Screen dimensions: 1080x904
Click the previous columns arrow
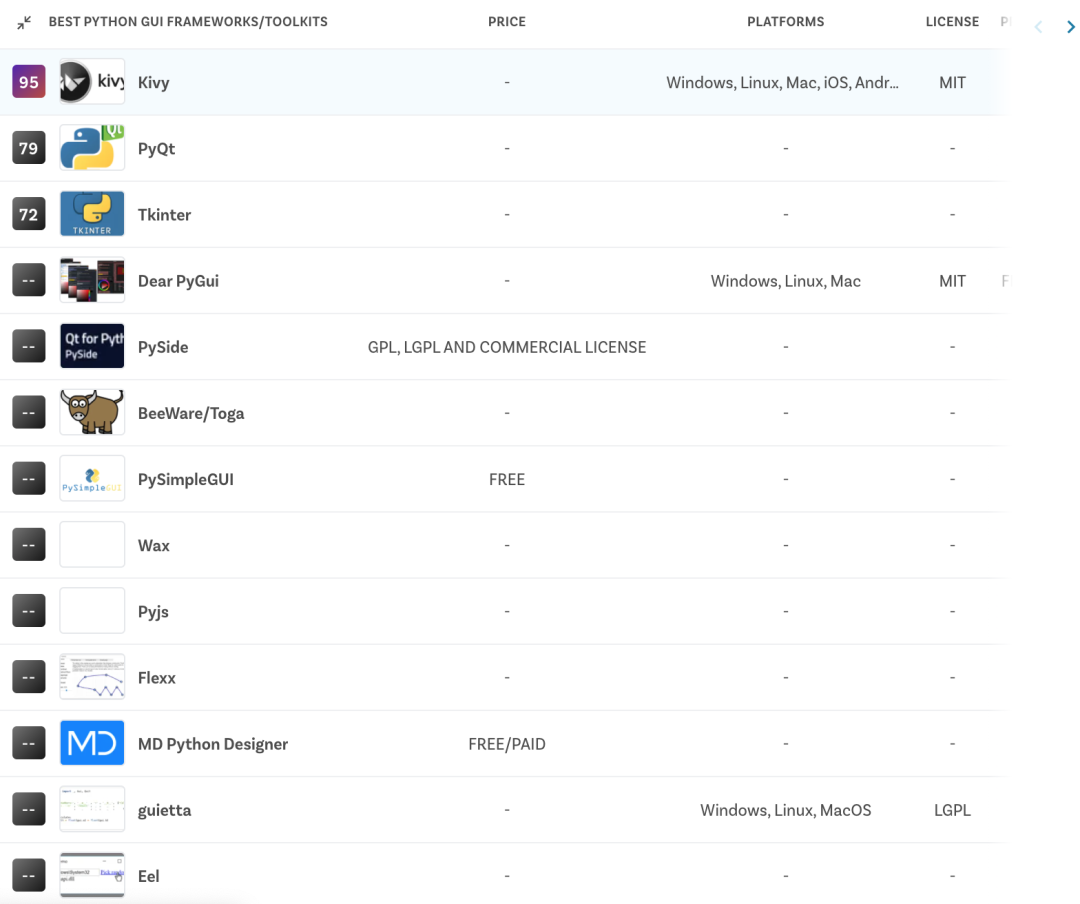1039,27
